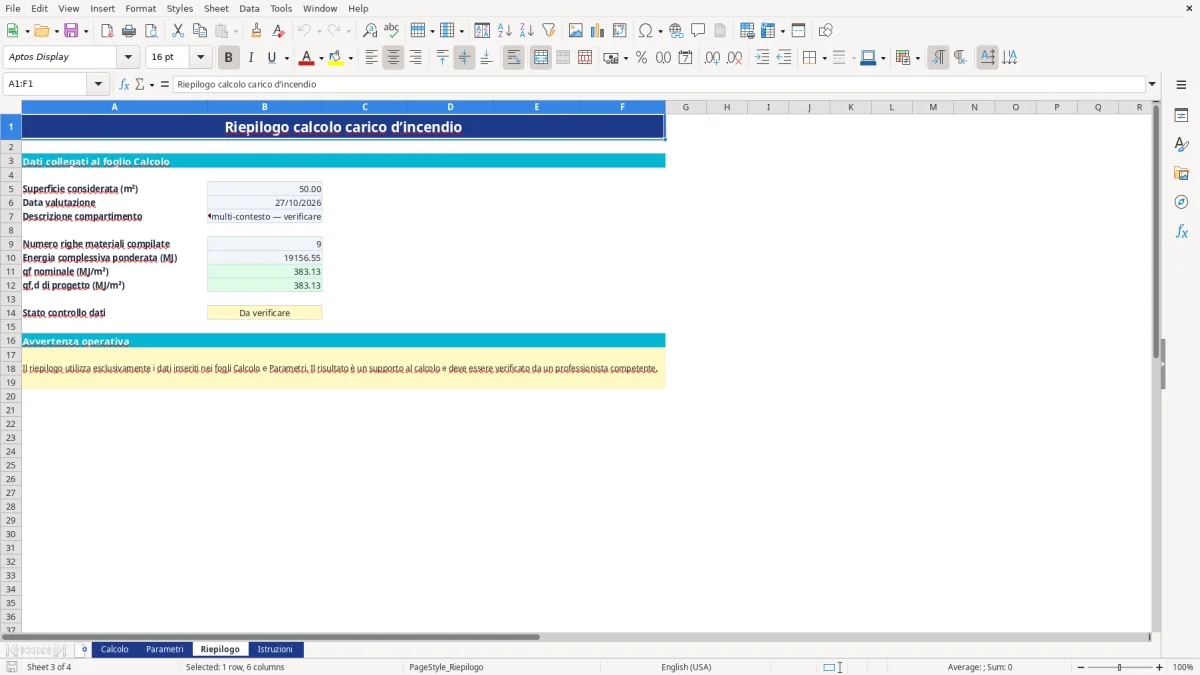Adjust the zoom slider in status bar
1200x675 pixels.
[1120, 667]
